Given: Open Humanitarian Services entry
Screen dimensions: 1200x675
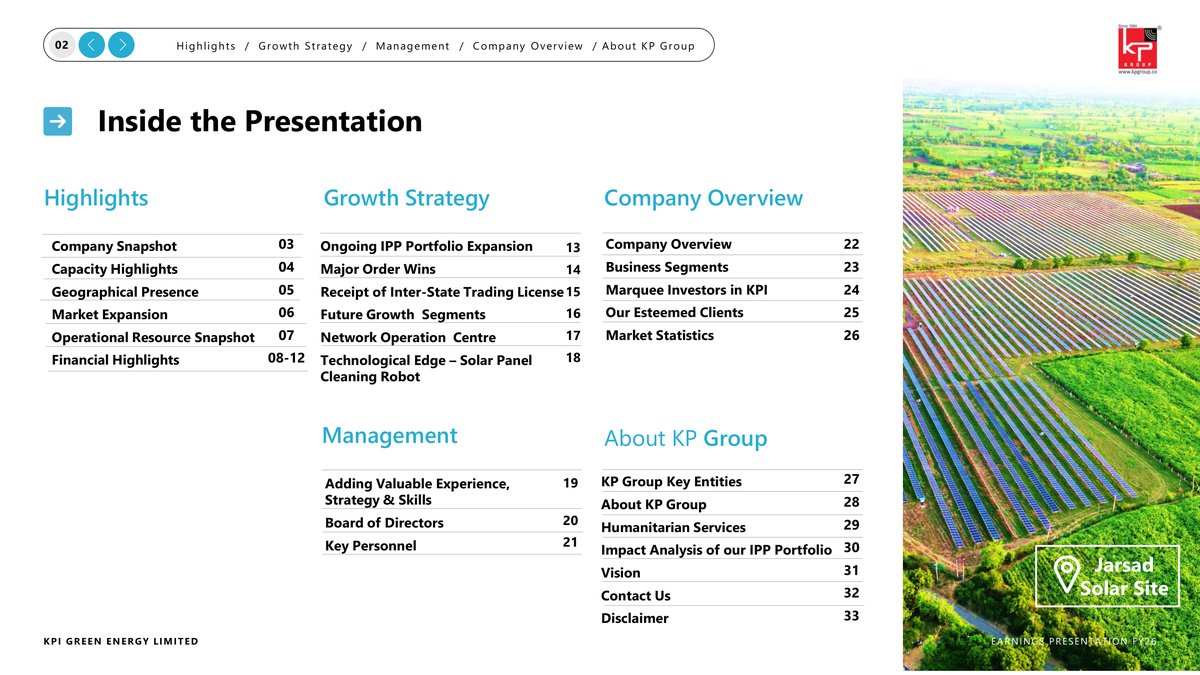Looking at the screenshot, I should [673, 528].
